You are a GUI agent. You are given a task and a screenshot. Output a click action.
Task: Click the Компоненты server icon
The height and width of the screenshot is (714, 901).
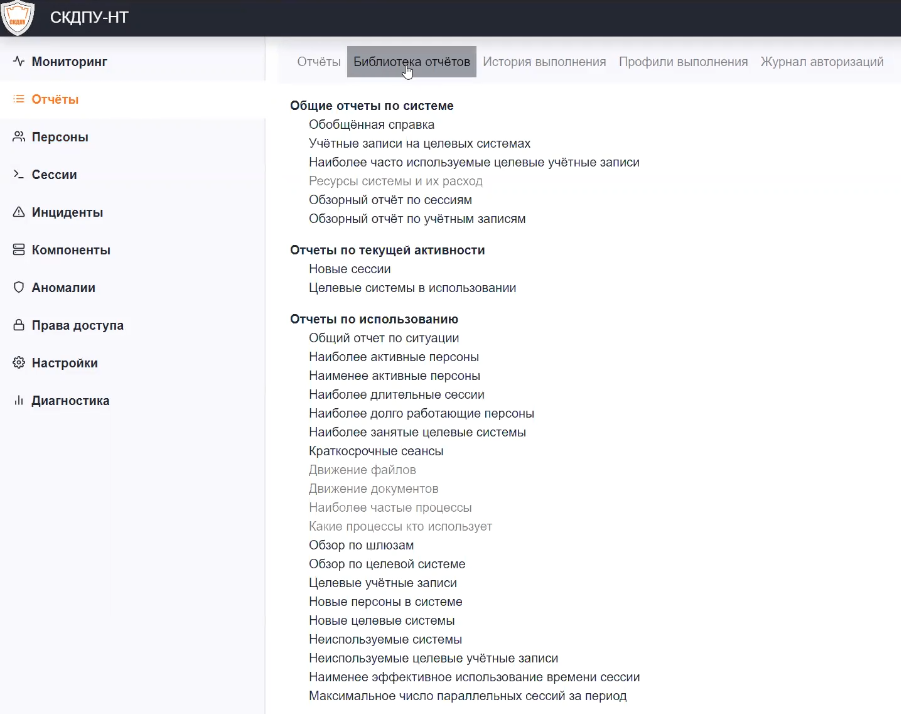[x=18, y=250]
